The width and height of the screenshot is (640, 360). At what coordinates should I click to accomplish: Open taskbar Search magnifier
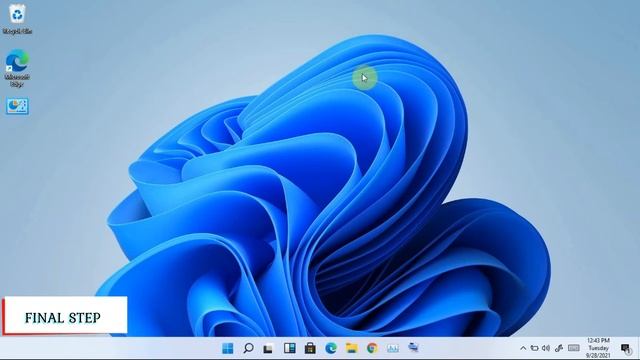tap(248, 348)
